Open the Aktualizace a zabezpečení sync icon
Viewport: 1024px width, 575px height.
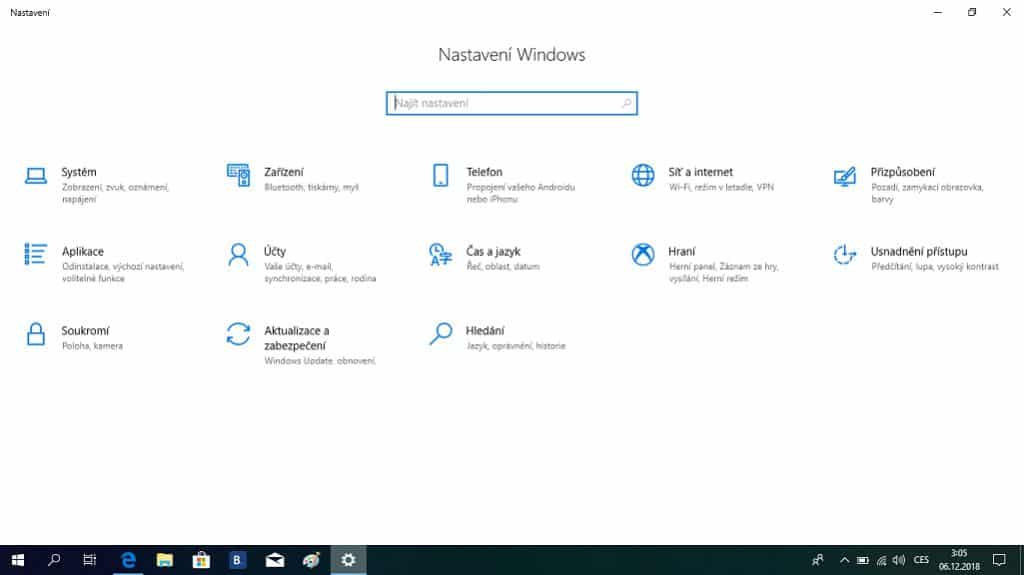pos(238,334)
